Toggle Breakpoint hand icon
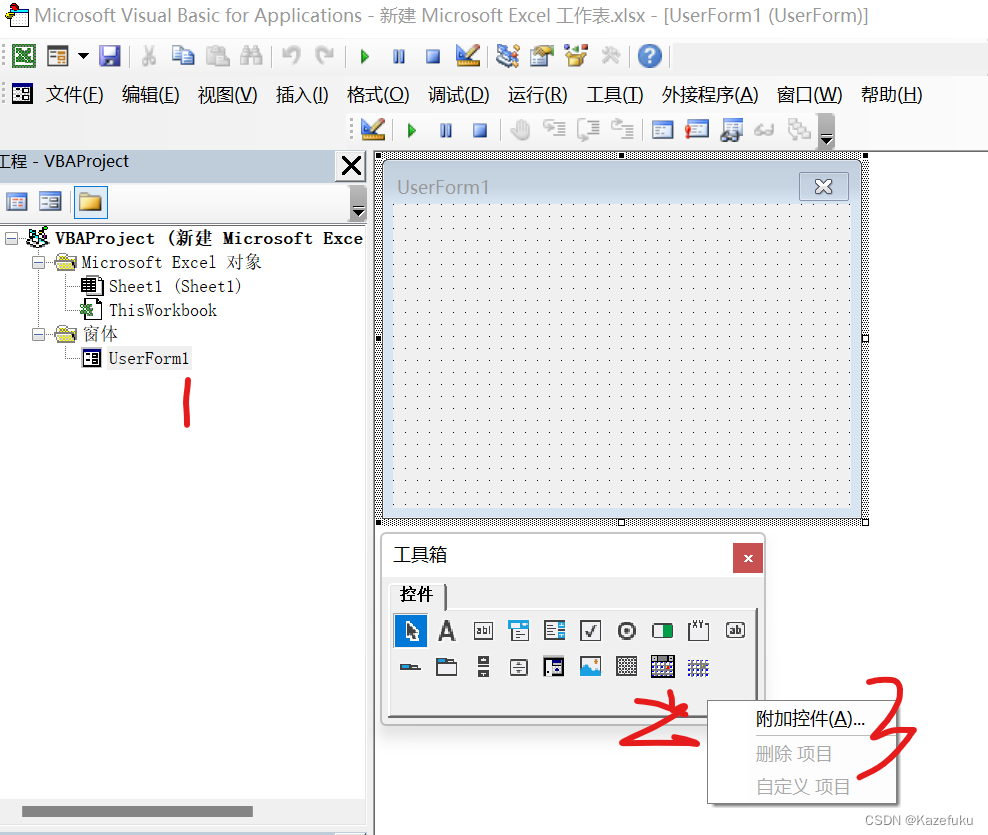This screenshot has height=835, width=988. [x=520, y=130]
